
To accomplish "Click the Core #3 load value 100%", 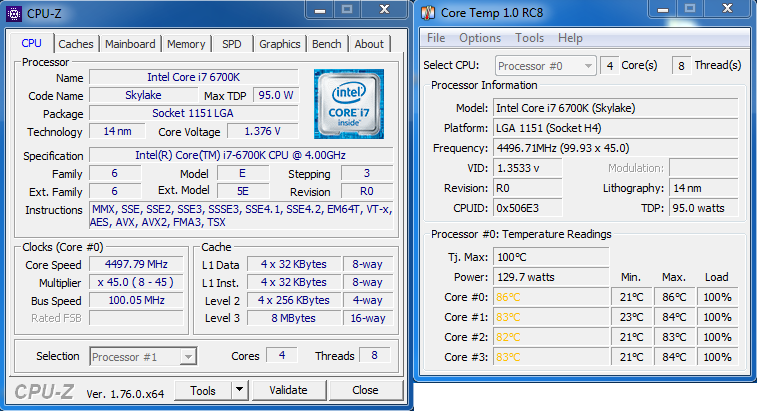I will [x=717, y=357].
